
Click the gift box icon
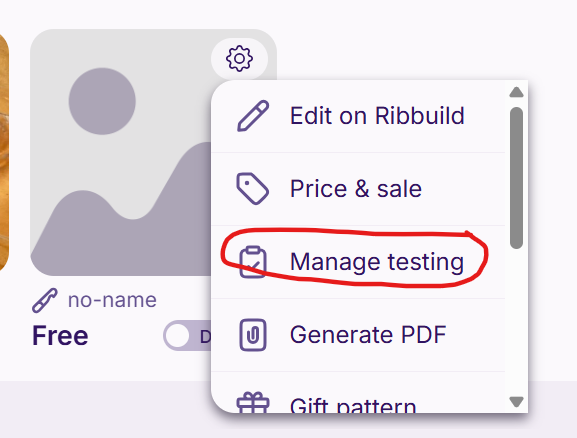pyautogui.click(x=252, y=402)
